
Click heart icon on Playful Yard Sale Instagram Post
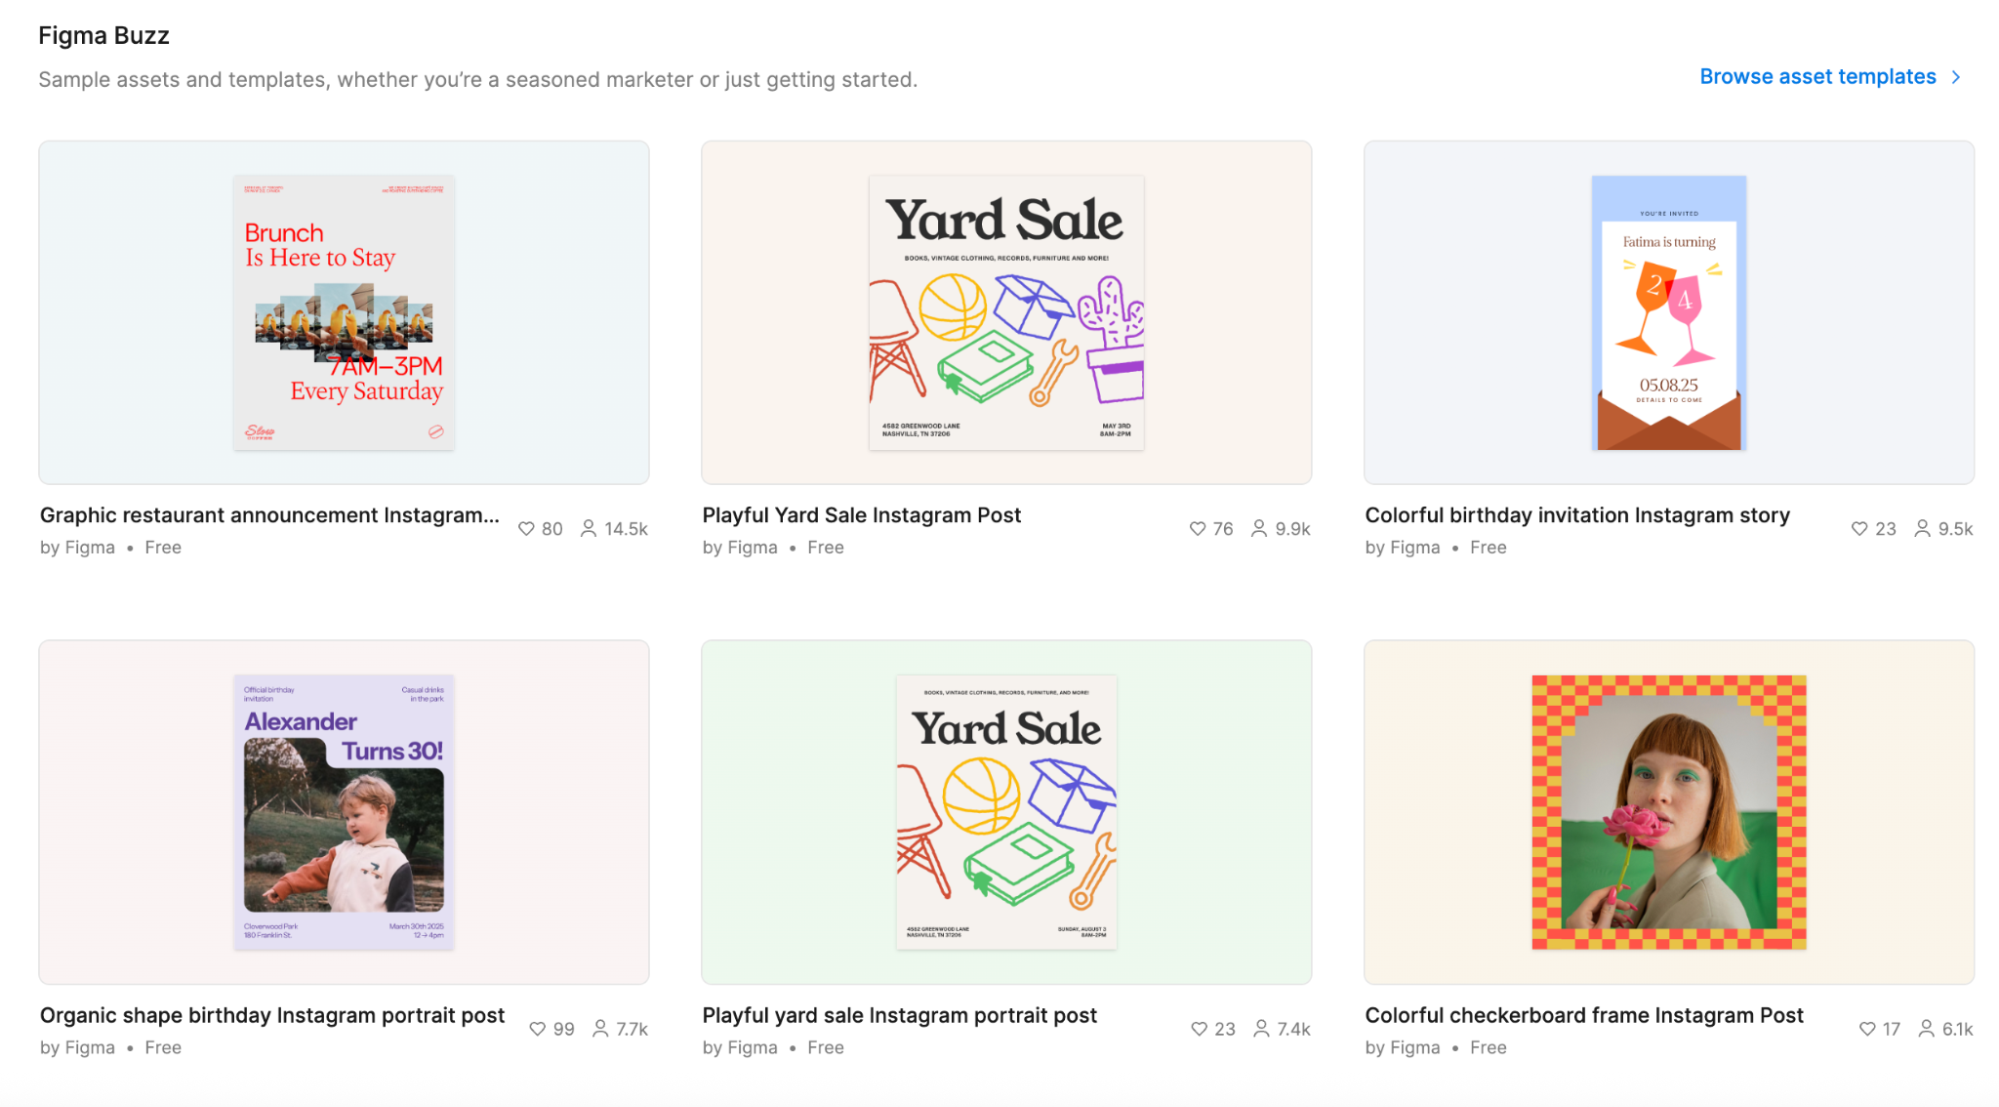coord(1197,529)
